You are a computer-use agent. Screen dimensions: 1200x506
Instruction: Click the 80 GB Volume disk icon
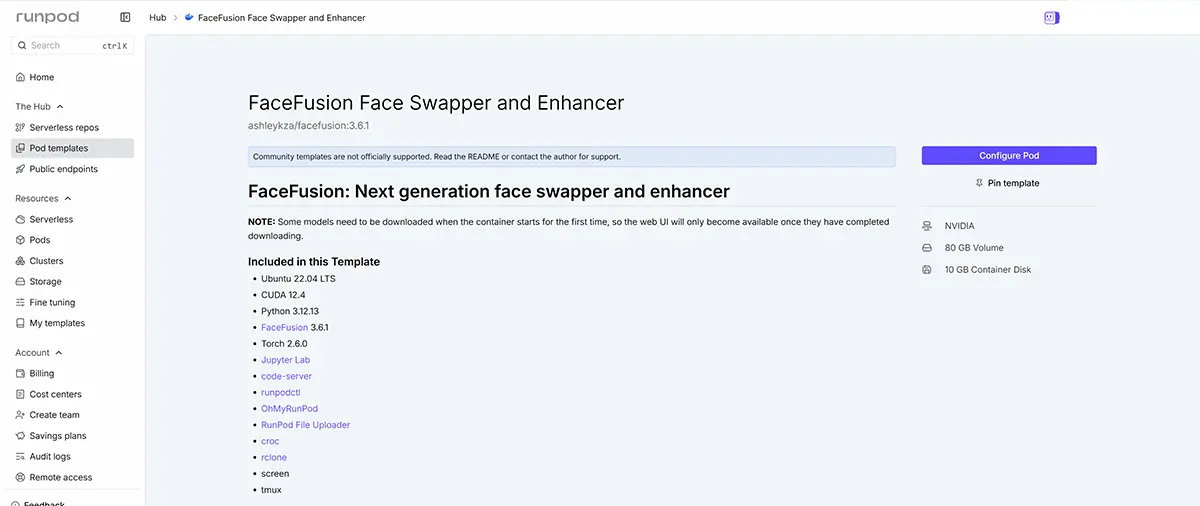[x=926, y=248]
